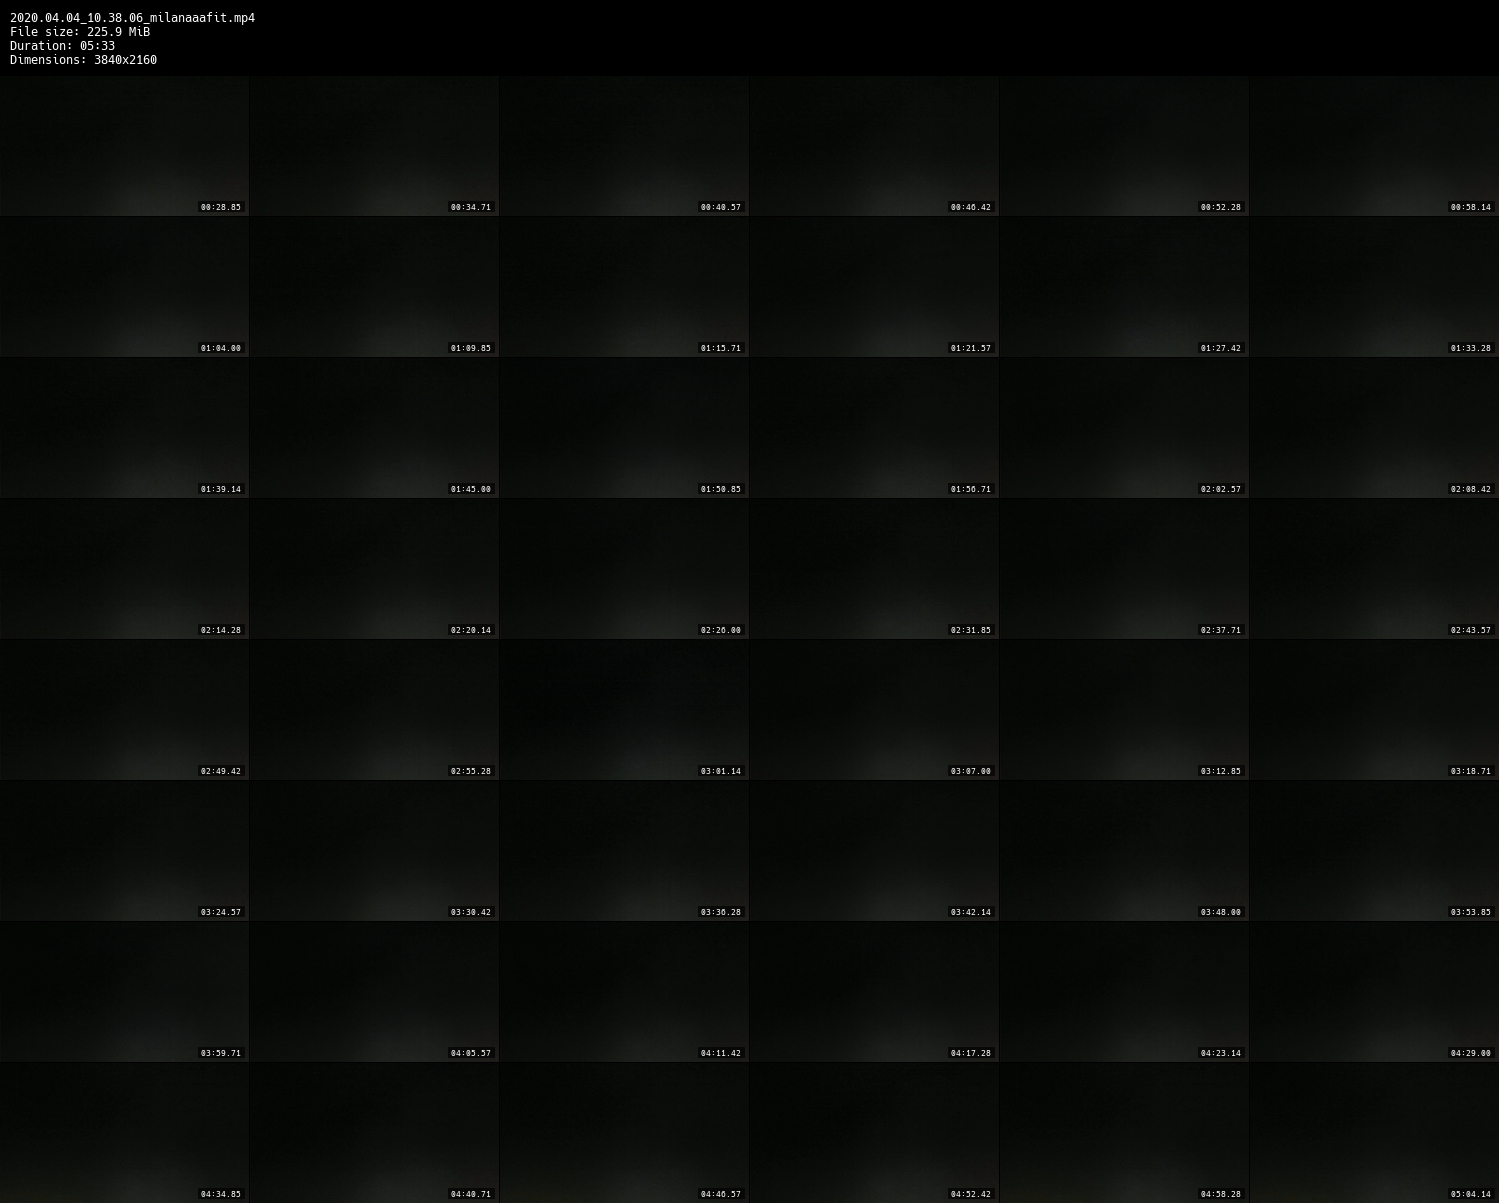1499x1203 pixels.
Task: Select the frame stamped 01:45.00
Action: pos(374,428)
